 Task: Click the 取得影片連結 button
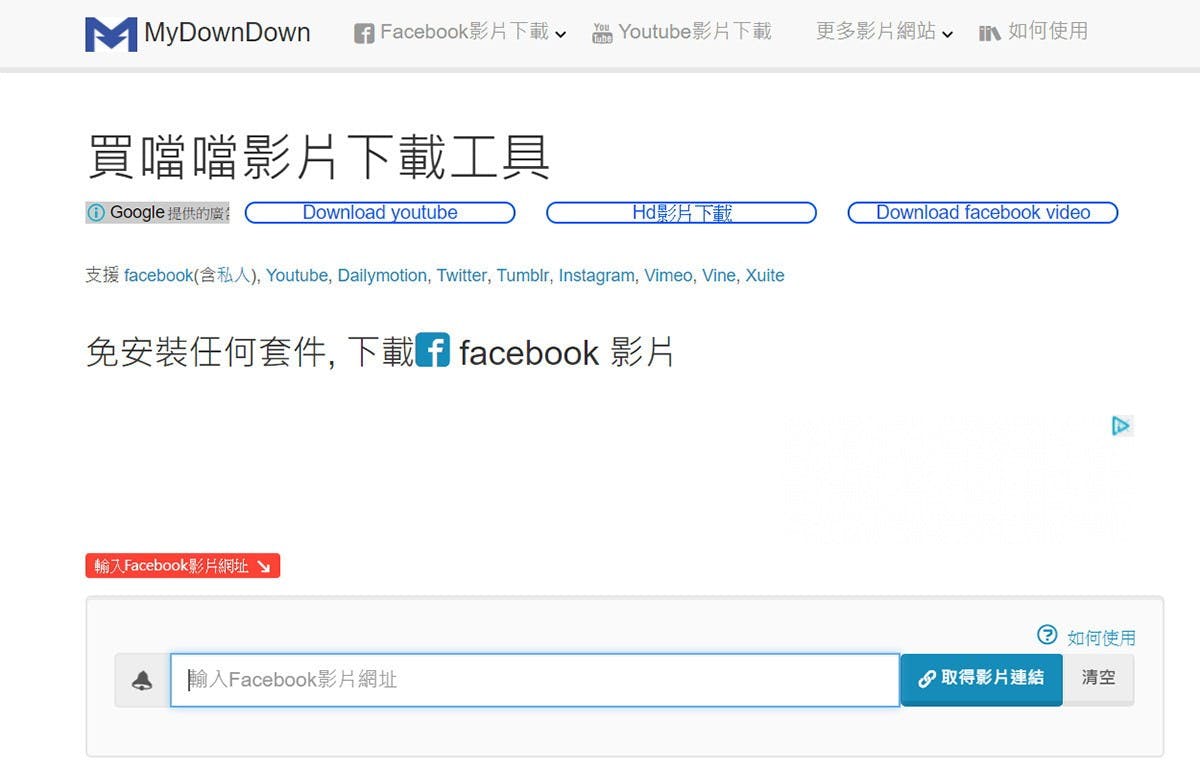(981, 679)
